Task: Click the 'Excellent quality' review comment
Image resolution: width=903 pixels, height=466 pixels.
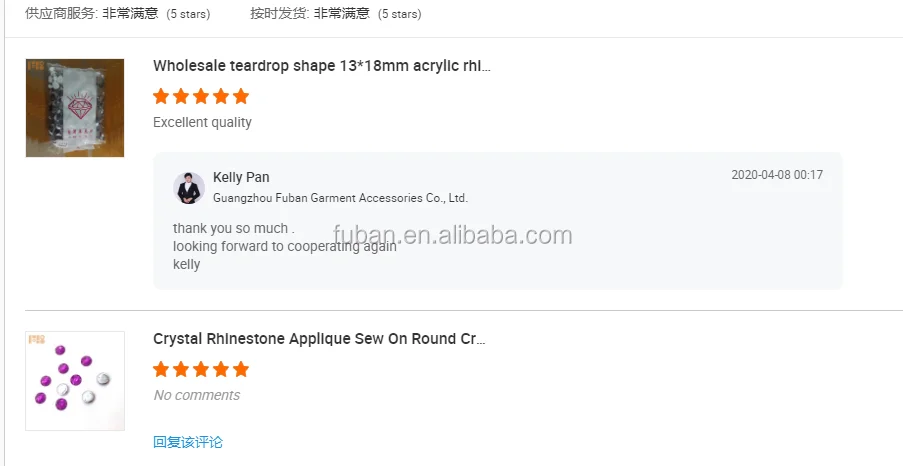Action: click(x=202, y=122)
